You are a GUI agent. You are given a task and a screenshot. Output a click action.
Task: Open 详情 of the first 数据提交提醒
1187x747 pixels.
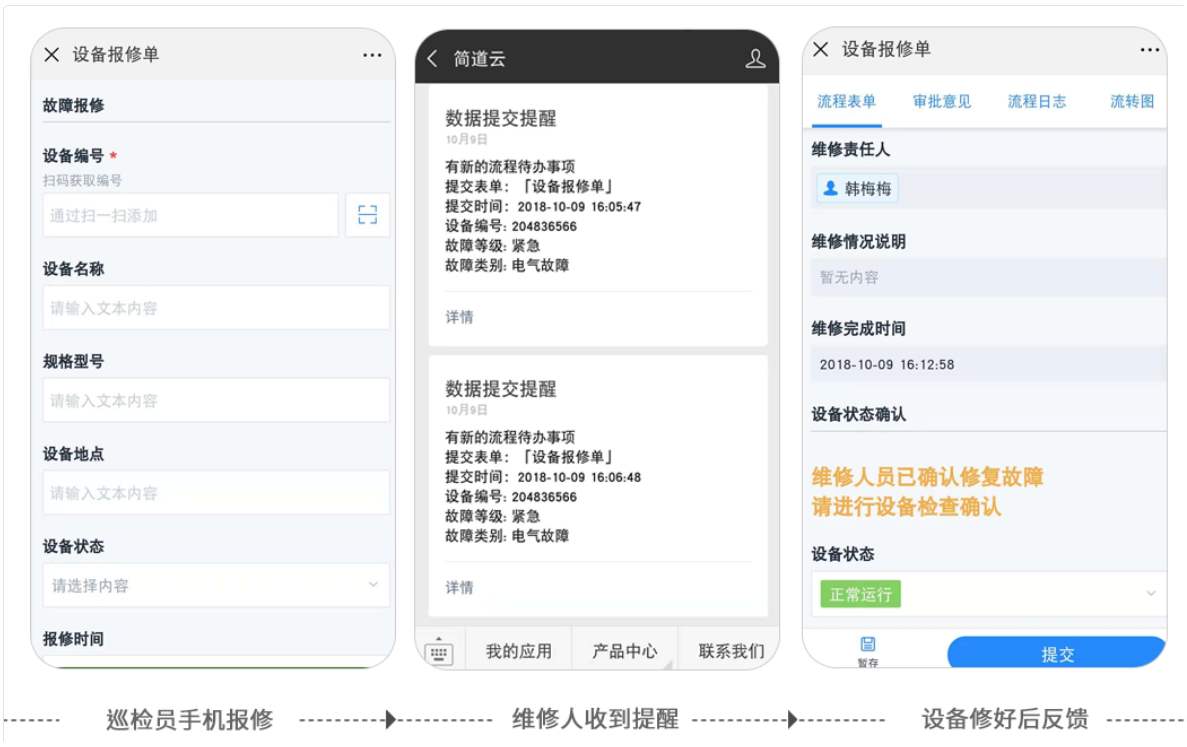click(x=458, y=317)
